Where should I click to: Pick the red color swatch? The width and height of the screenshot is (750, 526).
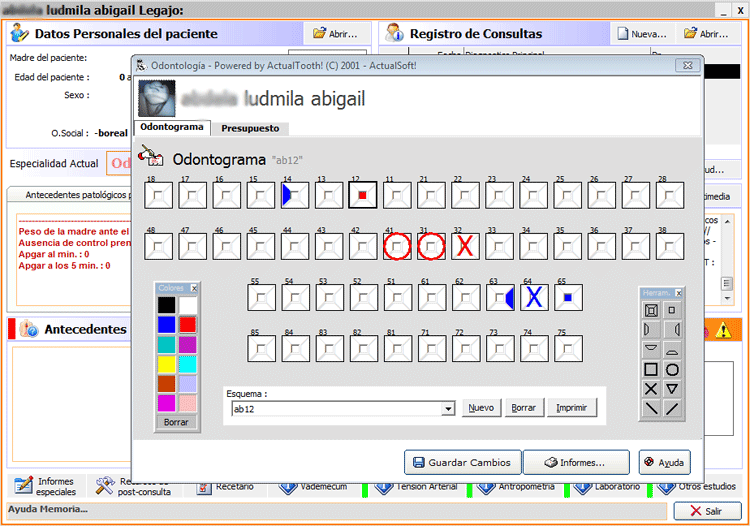(x=187, y=324)
